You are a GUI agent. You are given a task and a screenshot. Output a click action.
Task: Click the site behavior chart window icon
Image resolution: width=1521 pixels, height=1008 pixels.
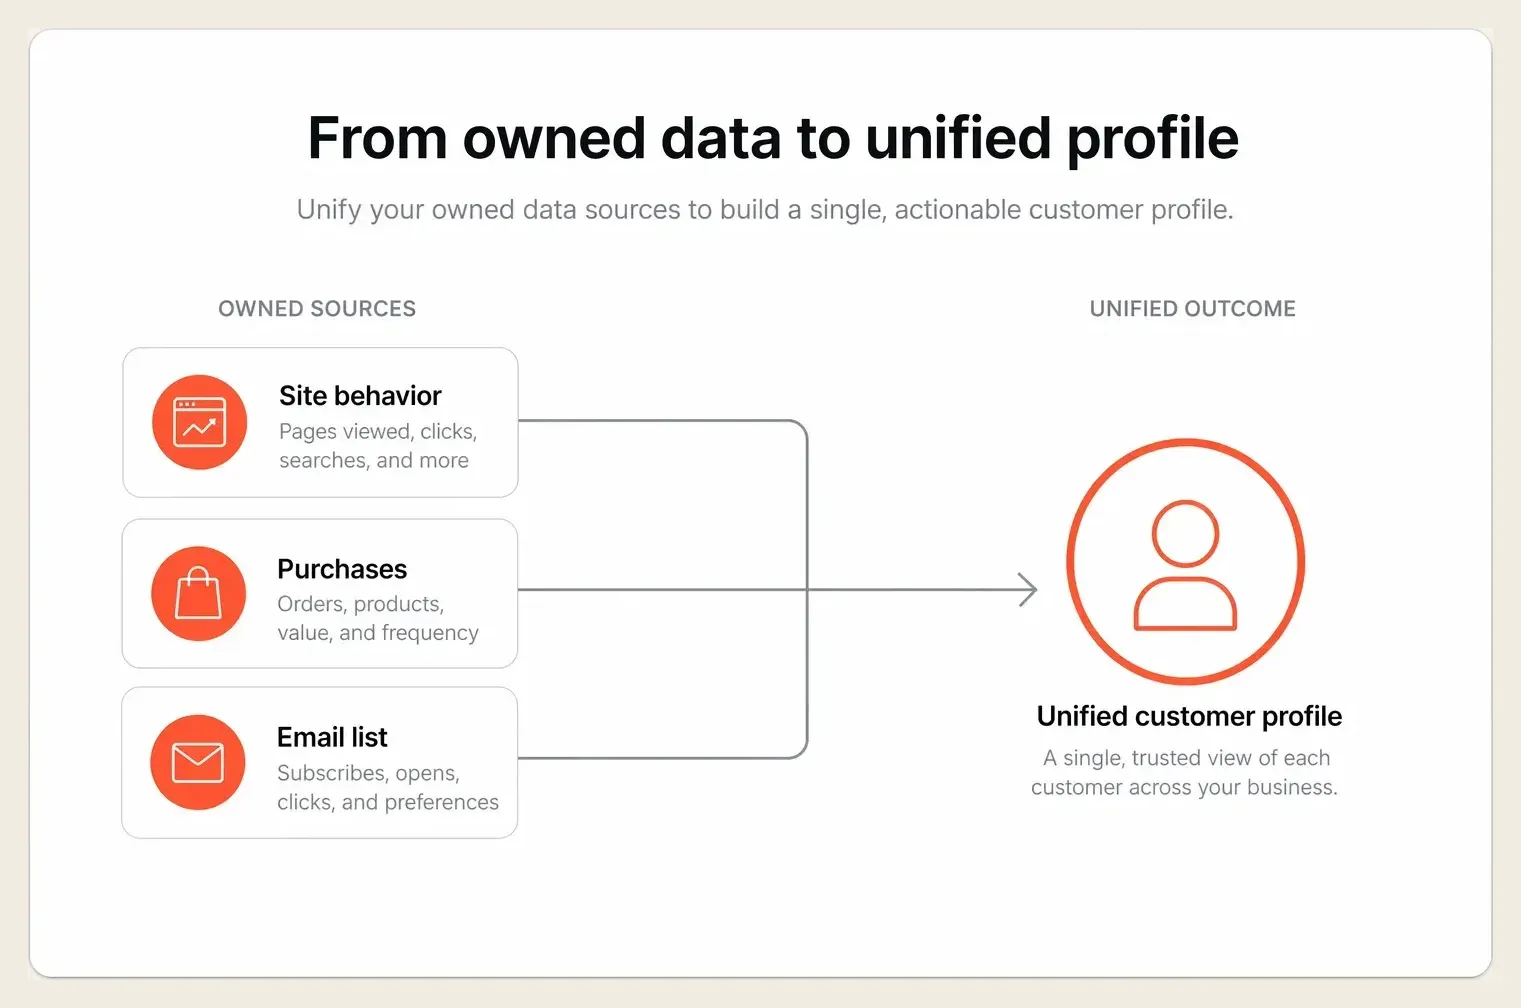[x=199, y=422]
